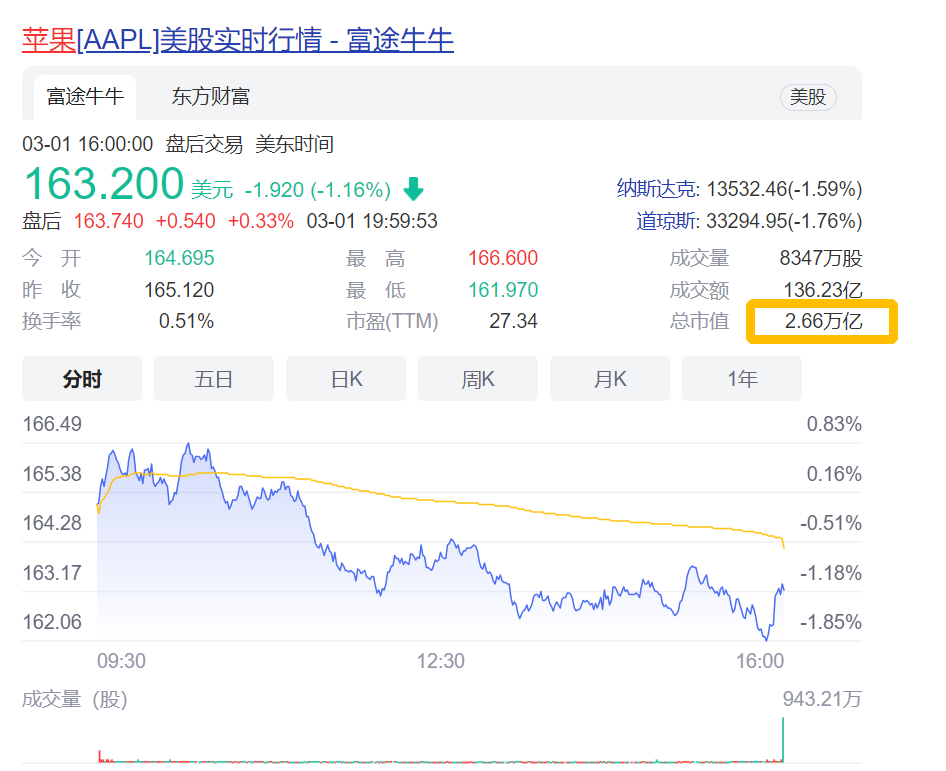Click the 最高 value 166.600
Screen dimensions: 946x771
(x=503, y=258)
